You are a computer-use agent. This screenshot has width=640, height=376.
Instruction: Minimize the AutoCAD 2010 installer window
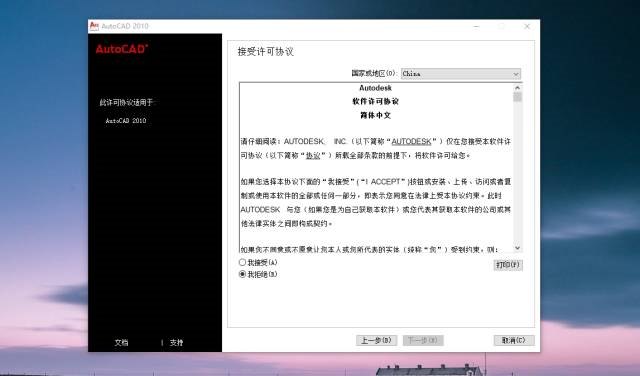pos(476,26)
